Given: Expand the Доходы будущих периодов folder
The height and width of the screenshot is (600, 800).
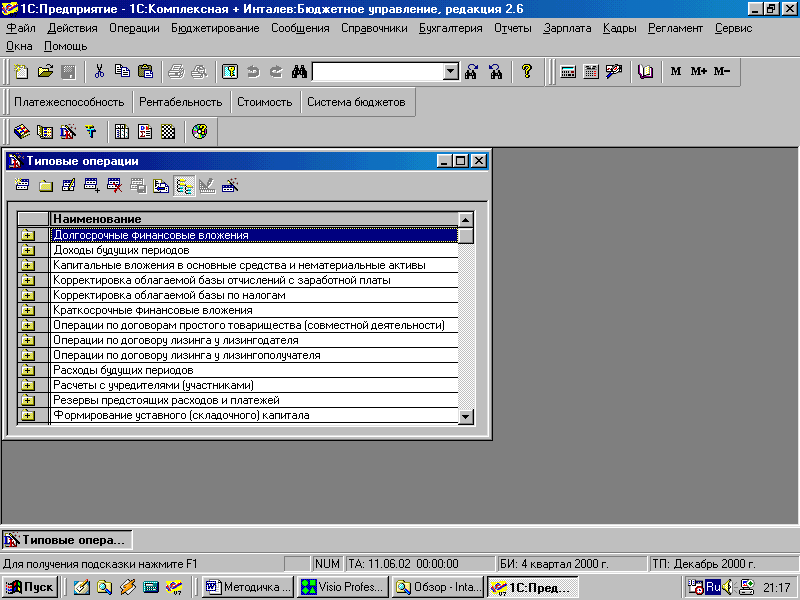Looking at the screenshot, I should click(28, 251).
